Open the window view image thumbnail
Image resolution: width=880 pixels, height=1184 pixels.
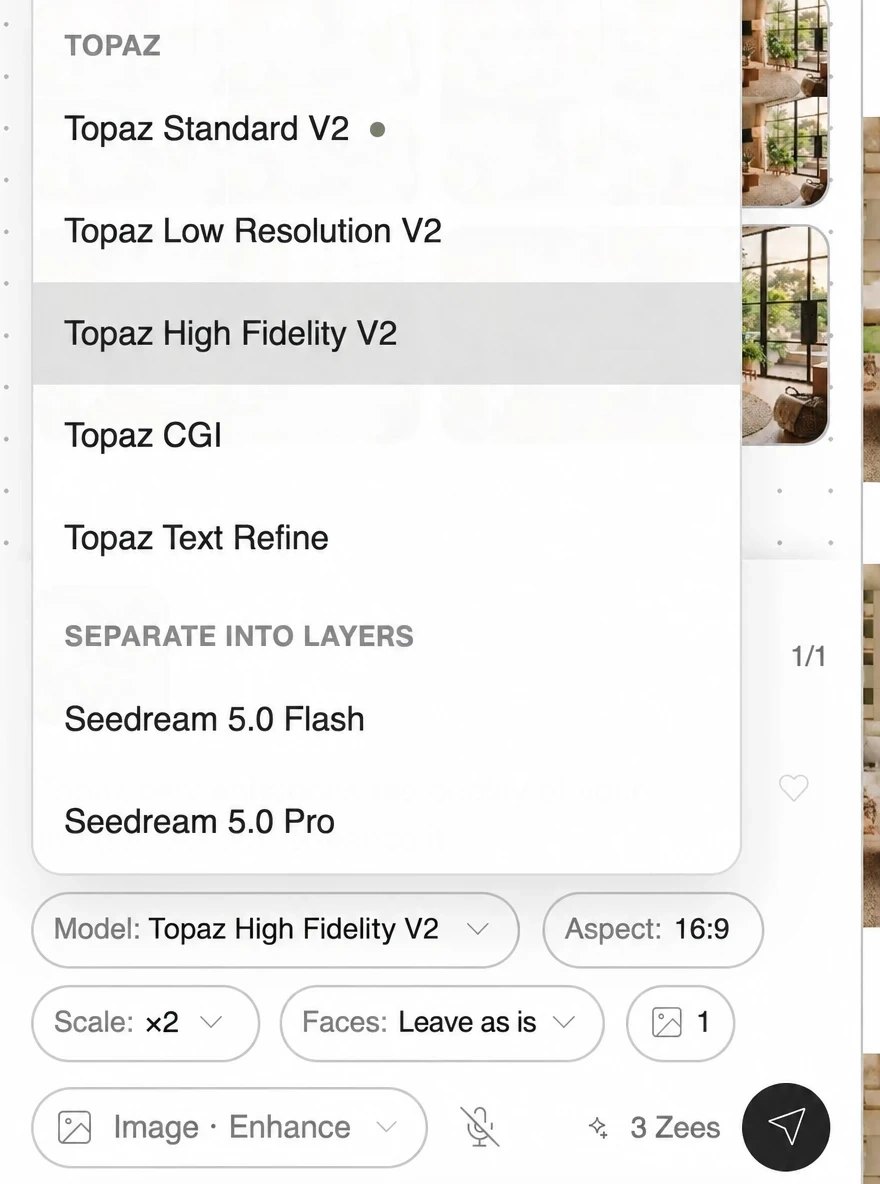click(785, 335)
